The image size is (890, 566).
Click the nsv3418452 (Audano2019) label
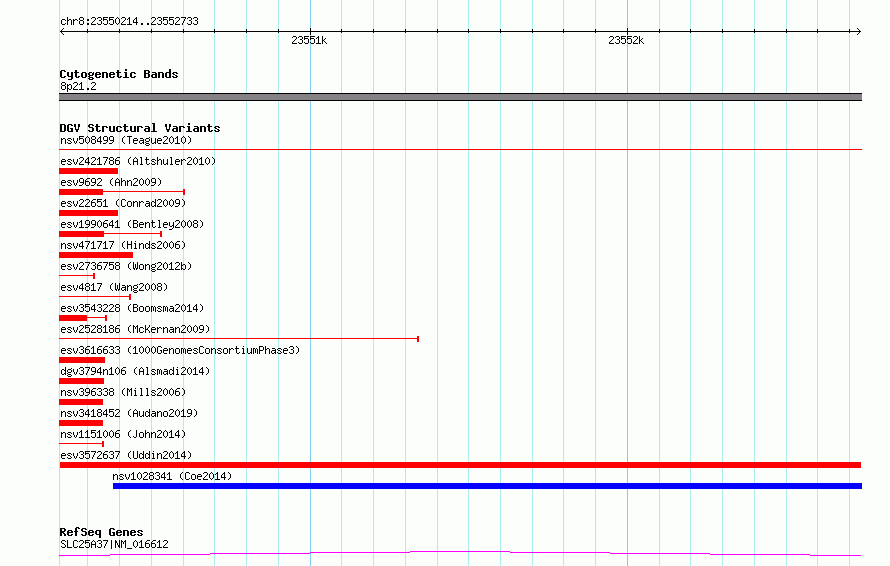(129, 413)
